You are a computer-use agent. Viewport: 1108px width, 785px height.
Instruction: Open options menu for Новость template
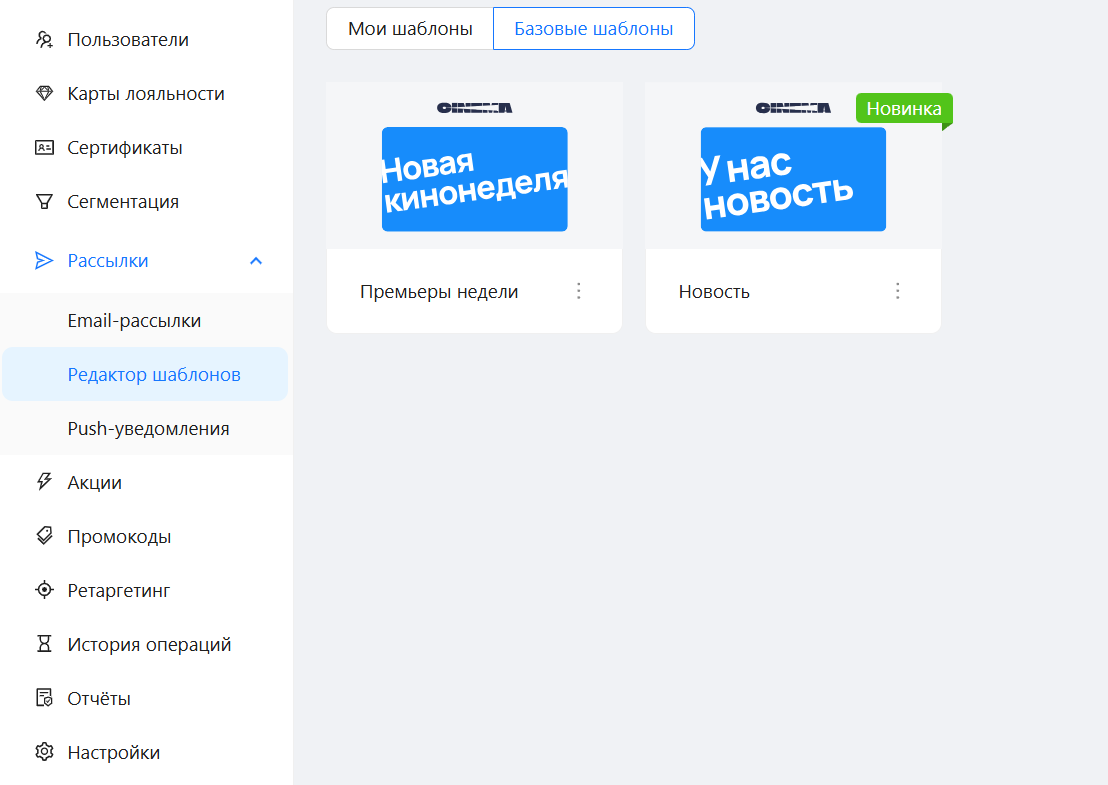point(897,291)
